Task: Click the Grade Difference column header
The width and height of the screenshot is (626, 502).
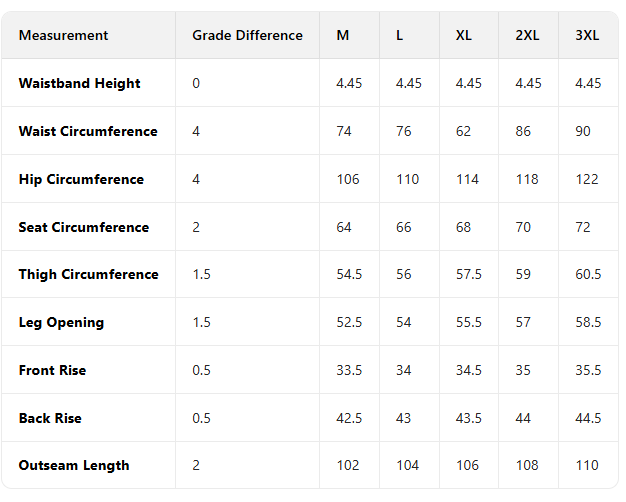Action: [247, 35]
